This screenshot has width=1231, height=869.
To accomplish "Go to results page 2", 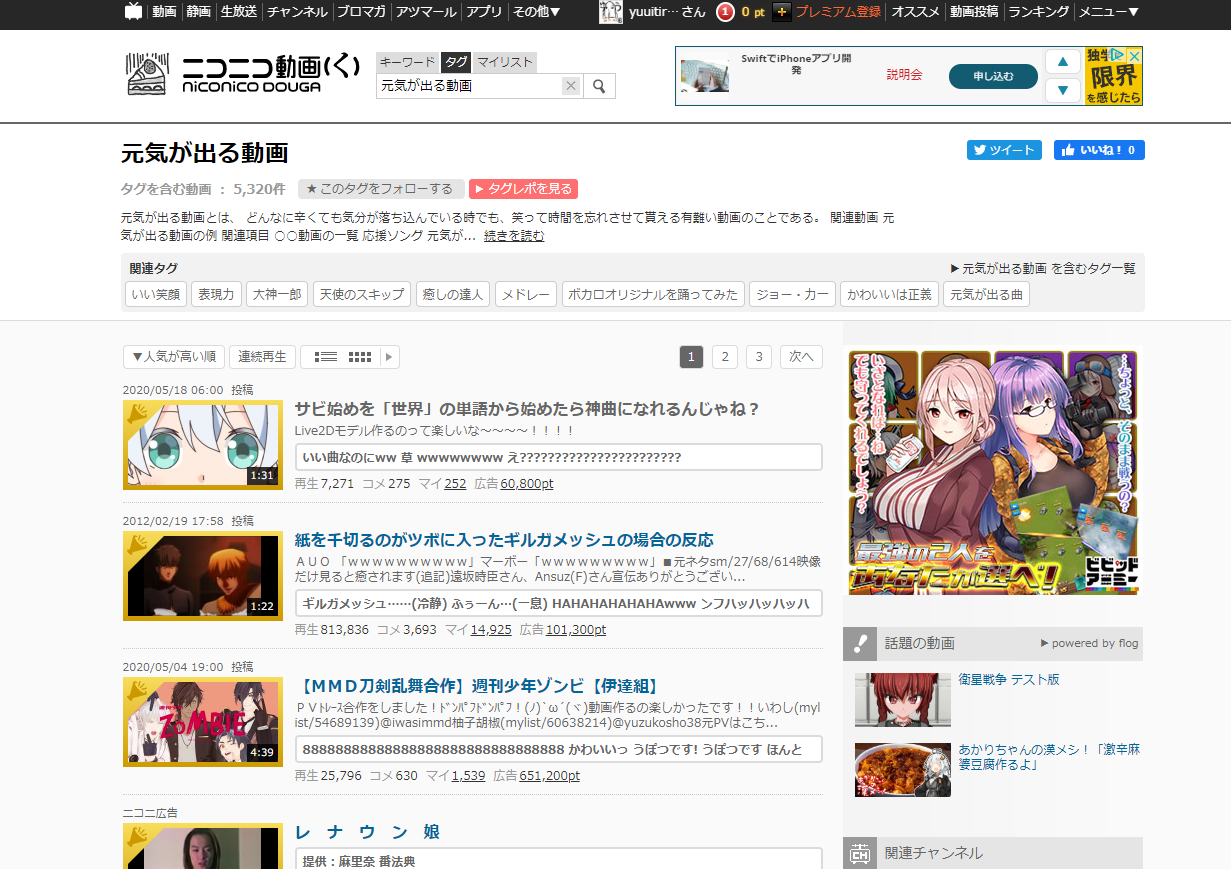I will [x=725, y=357].
